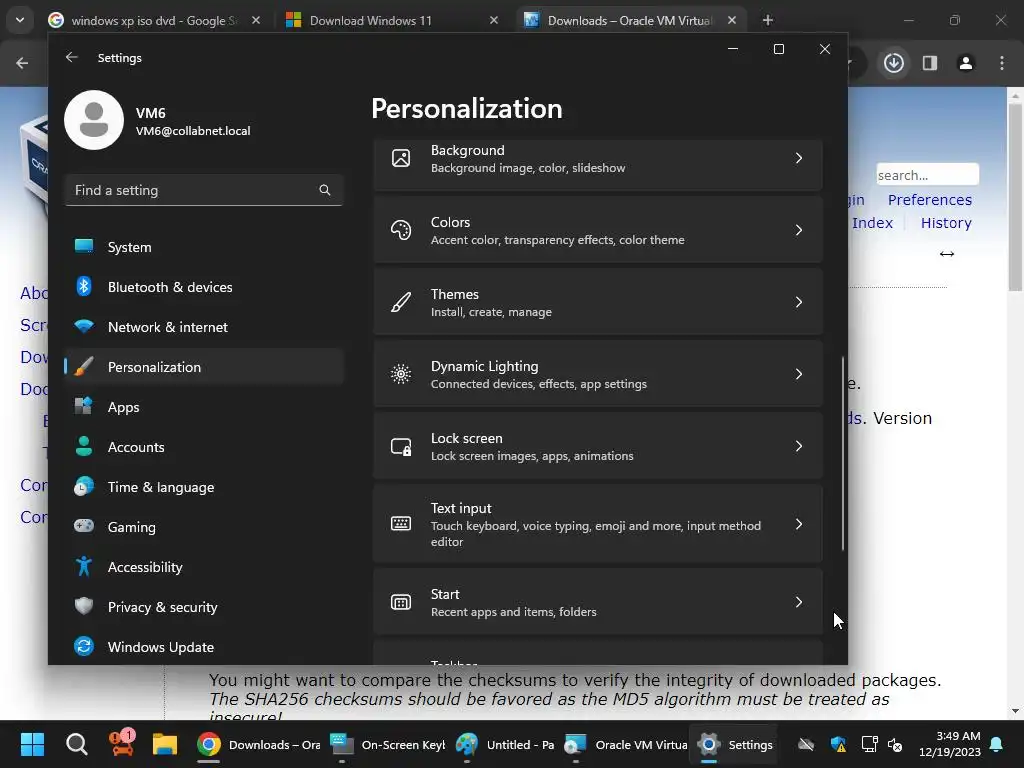Open System settings icon in sidebar
Image resolution: width=1024 pixels, height=768 pixels.
pos(84,246)
